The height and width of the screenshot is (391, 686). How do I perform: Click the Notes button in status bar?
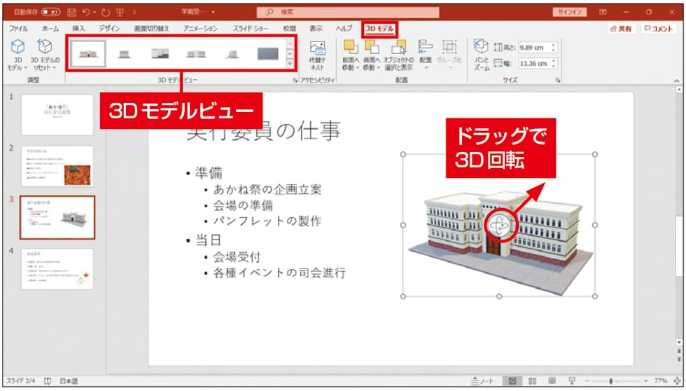tap(483, 381)
